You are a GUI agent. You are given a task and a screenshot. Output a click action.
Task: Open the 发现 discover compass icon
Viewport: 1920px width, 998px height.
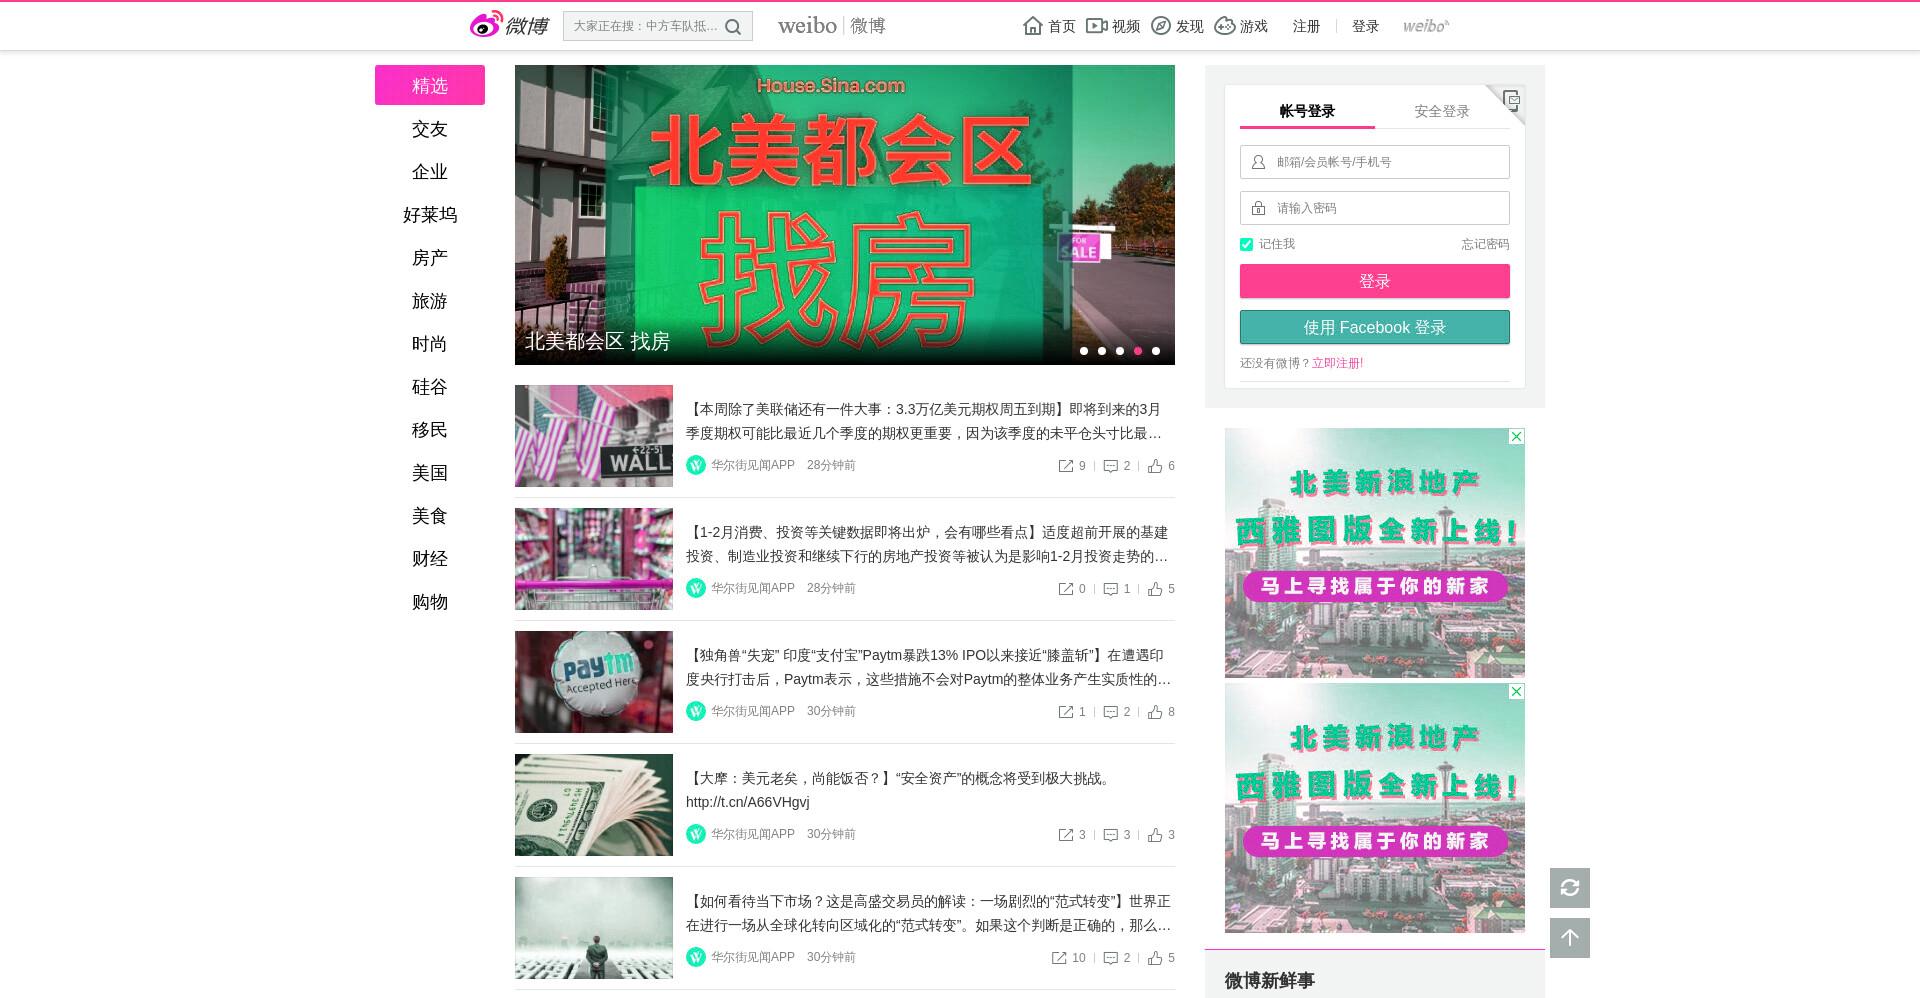pyautogui.click(x=1160, y=26)
